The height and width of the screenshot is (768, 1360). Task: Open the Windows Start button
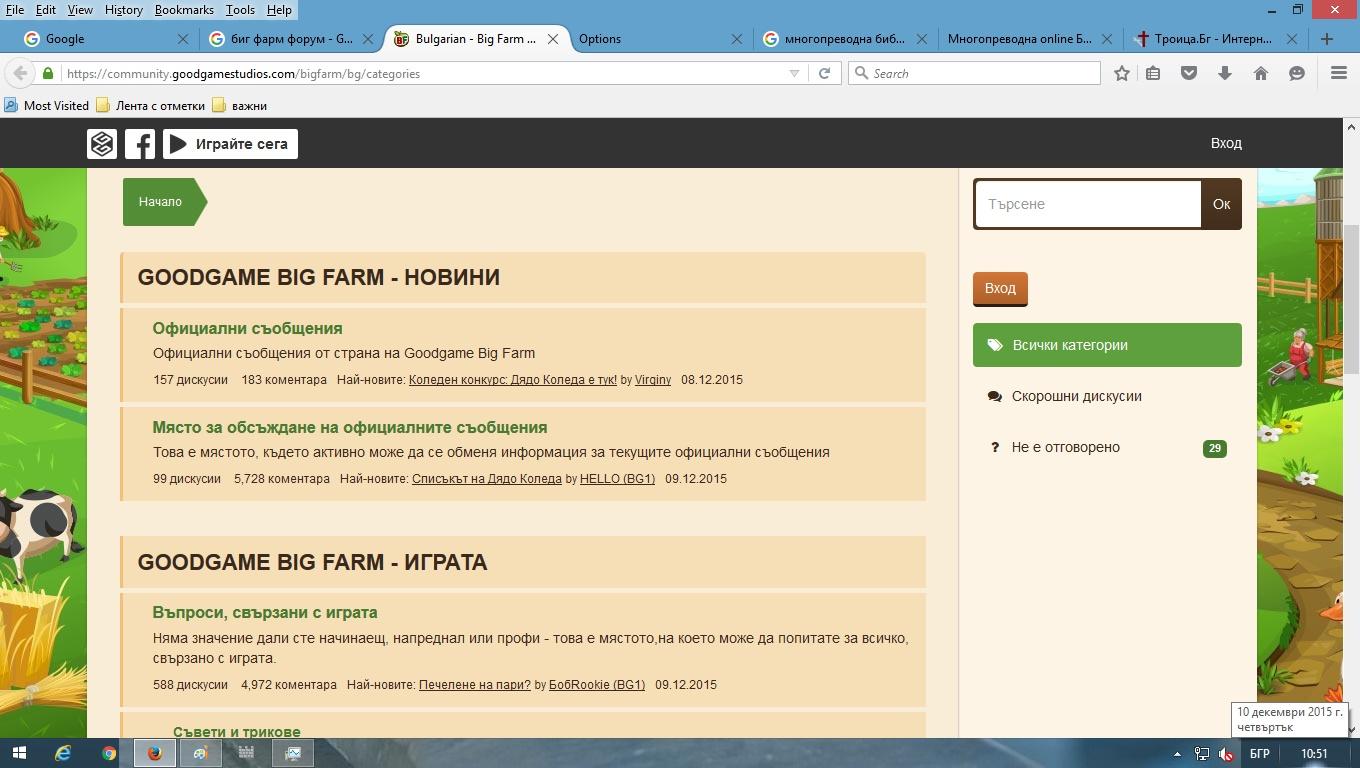coord(20,753)
